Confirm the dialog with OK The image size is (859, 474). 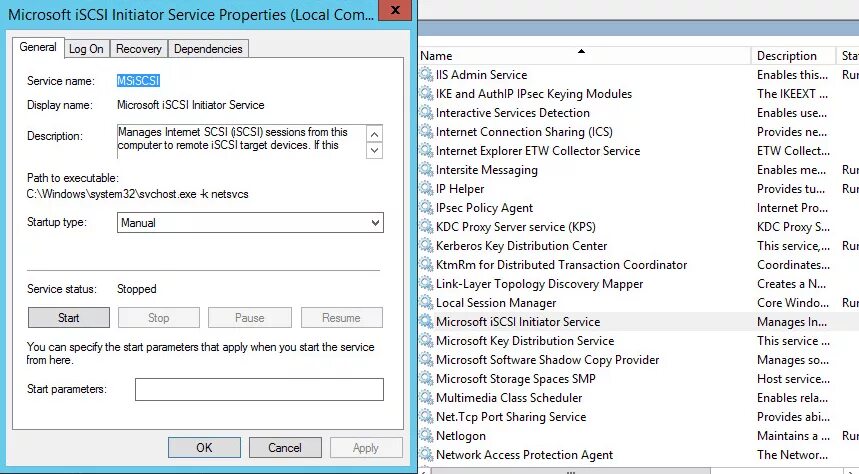point(204,448)
